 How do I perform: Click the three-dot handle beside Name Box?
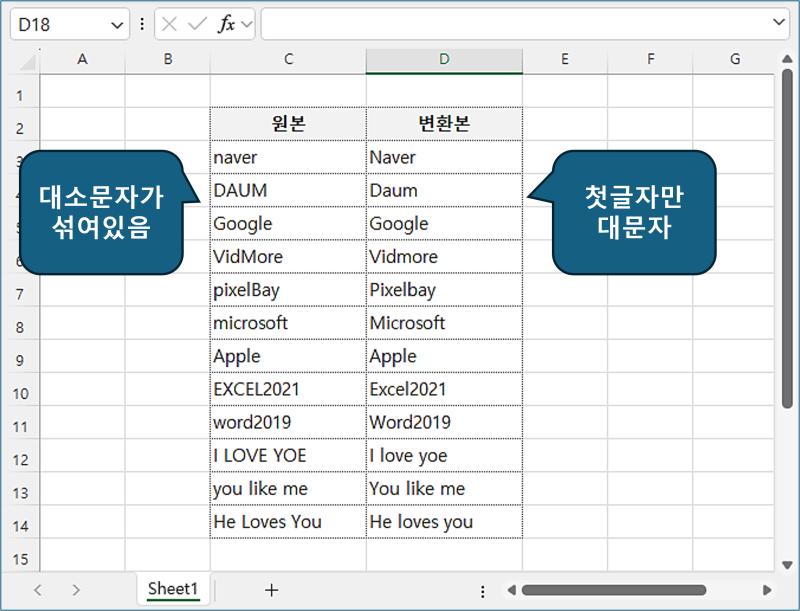pos(141,24)
